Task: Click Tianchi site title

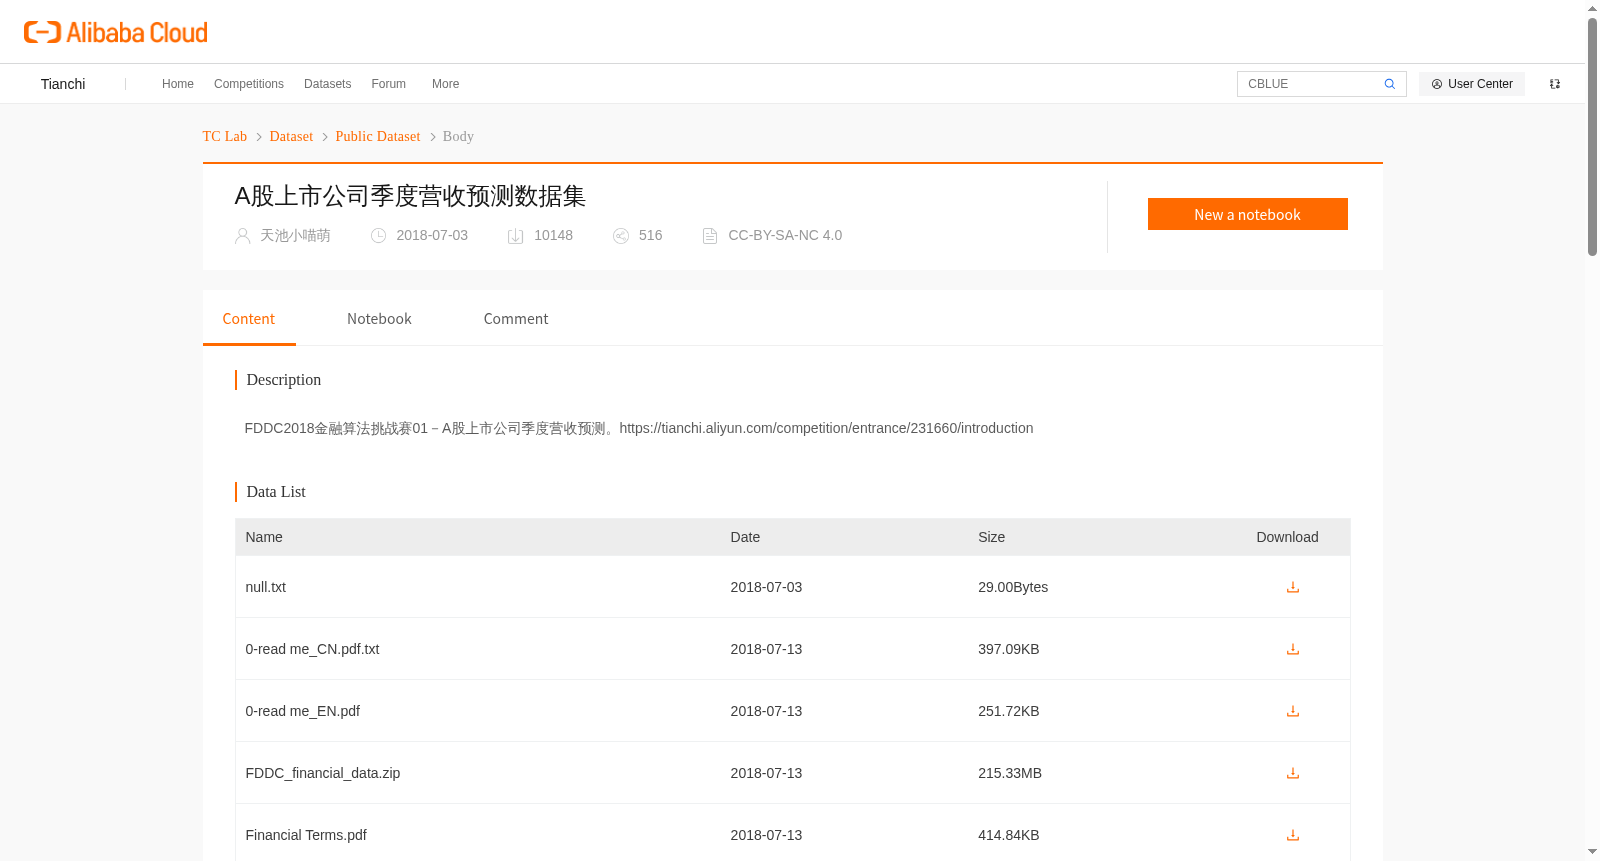Action: click(x=63, y=84)
